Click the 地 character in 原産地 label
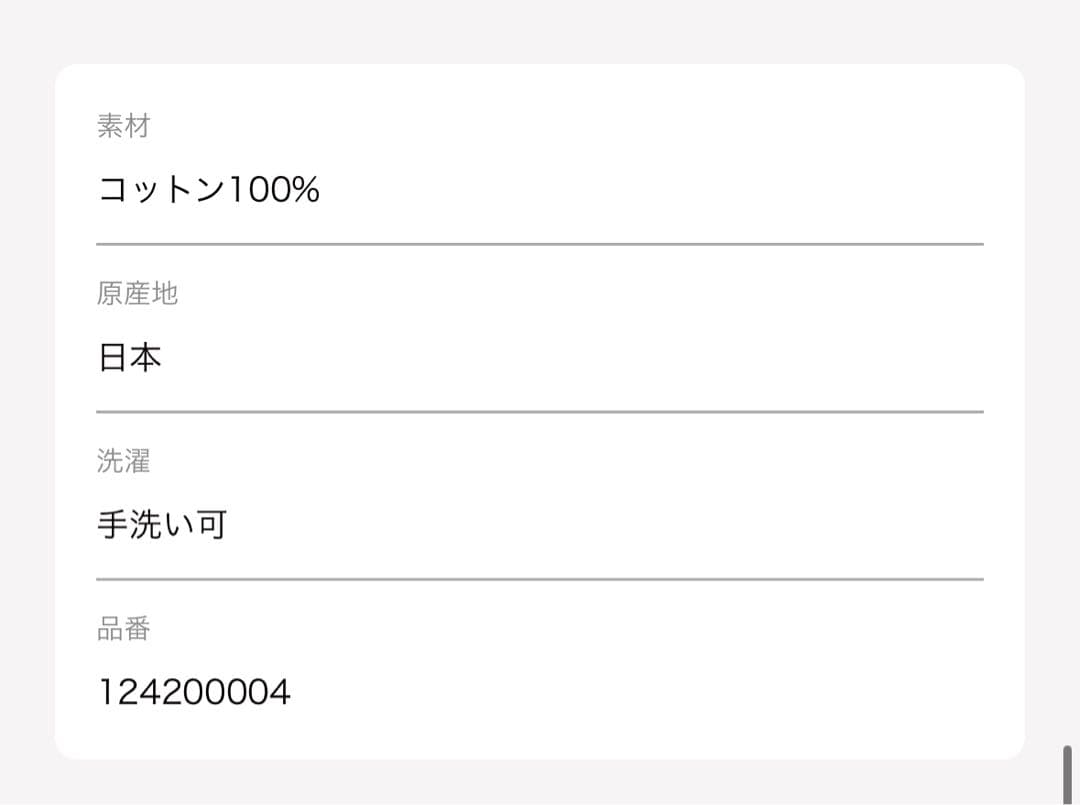This screenshot has height=805, width=1080. pos(165,293)
